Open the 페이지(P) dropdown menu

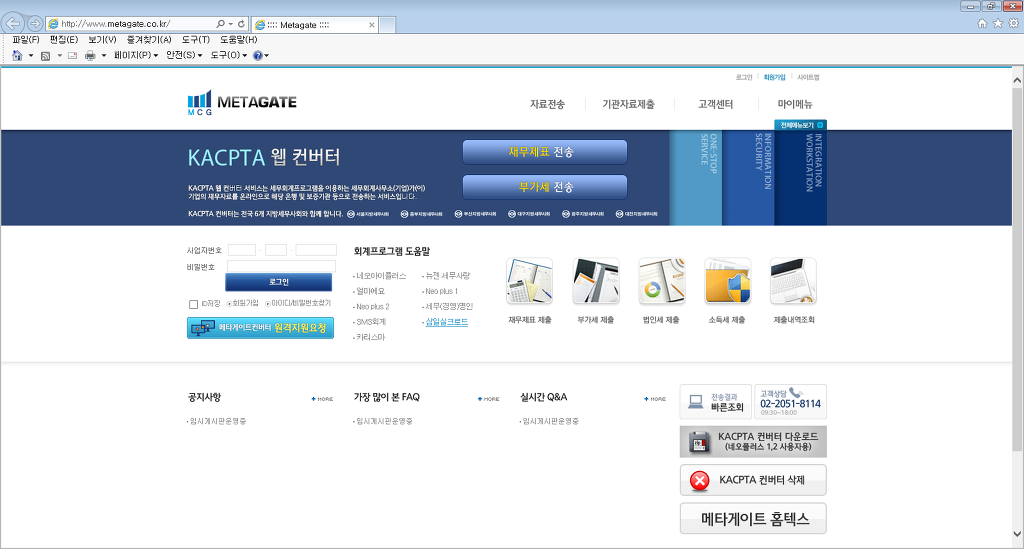coord(136,55)
